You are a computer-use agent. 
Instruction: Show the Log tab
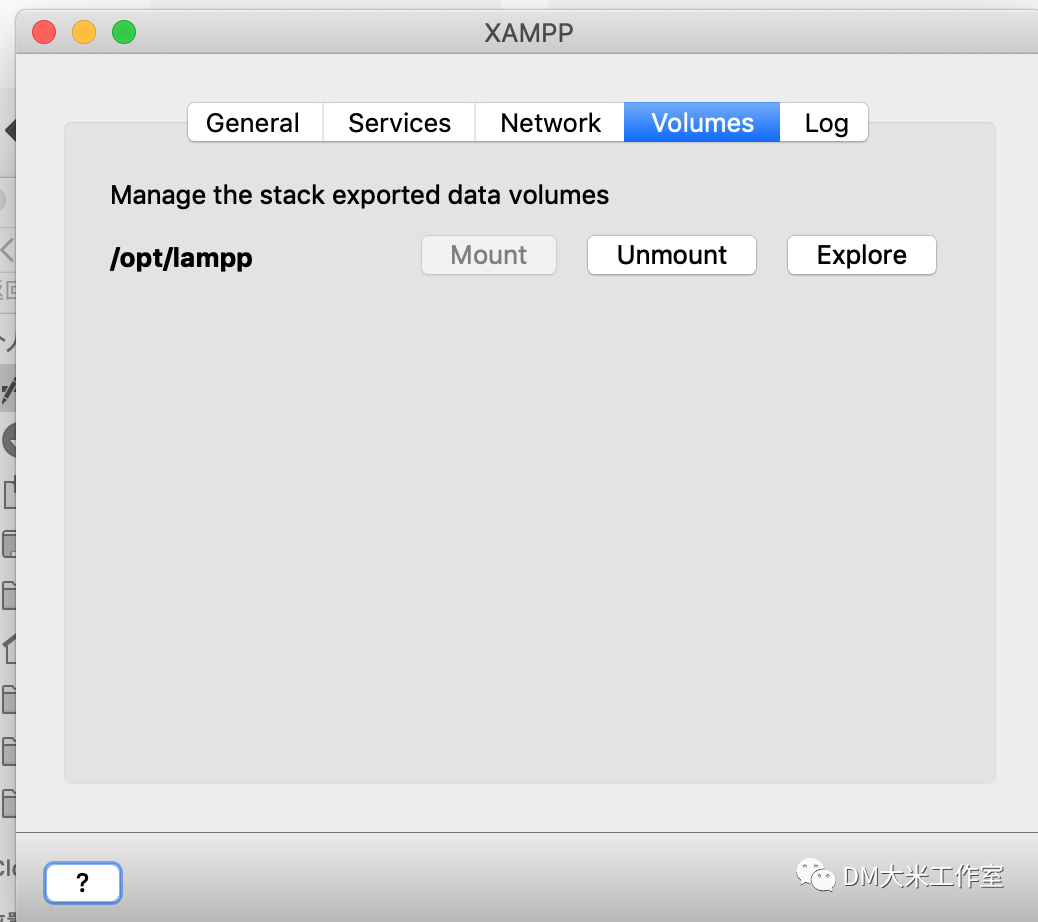point(825,122)
